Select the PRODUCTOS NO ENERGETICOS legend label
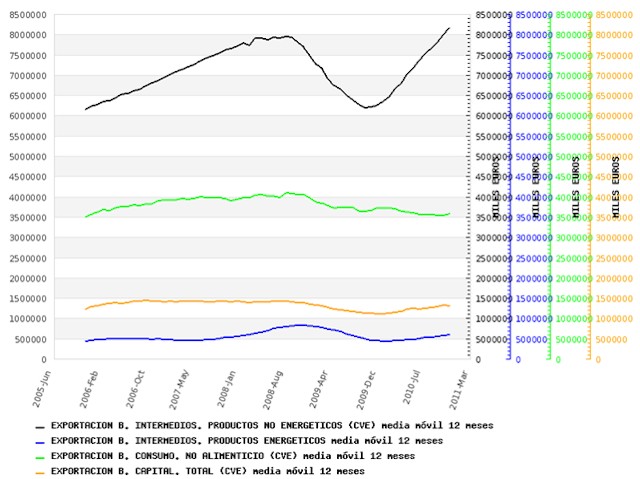Screen dimensions: 640x479 (x=271, y=425)
